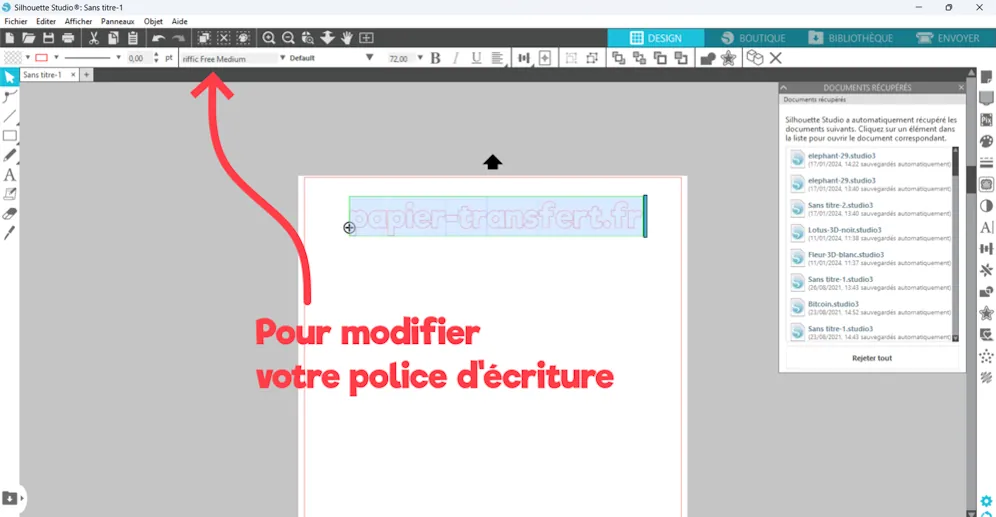
Task: Paste using the clipboard icon
Action: tap(133, 38)
